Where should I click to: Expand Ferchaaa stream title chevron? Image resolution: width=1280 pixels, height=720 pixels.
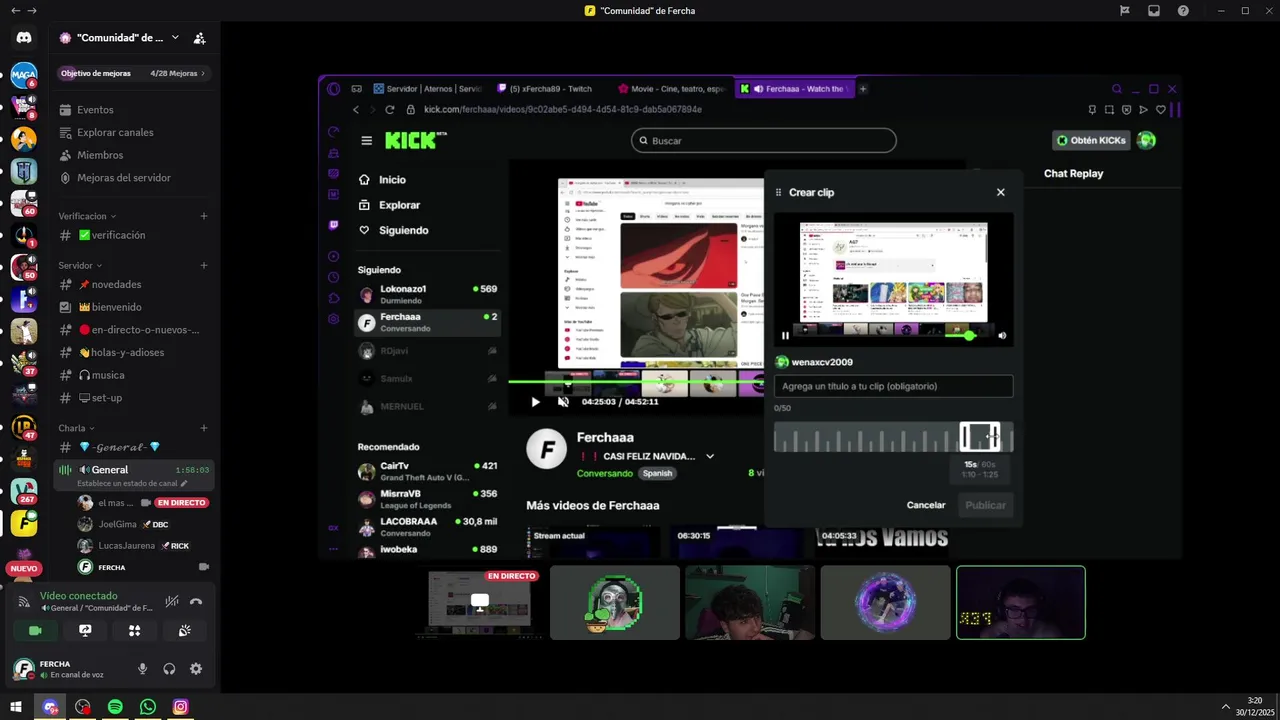point(710,456)
